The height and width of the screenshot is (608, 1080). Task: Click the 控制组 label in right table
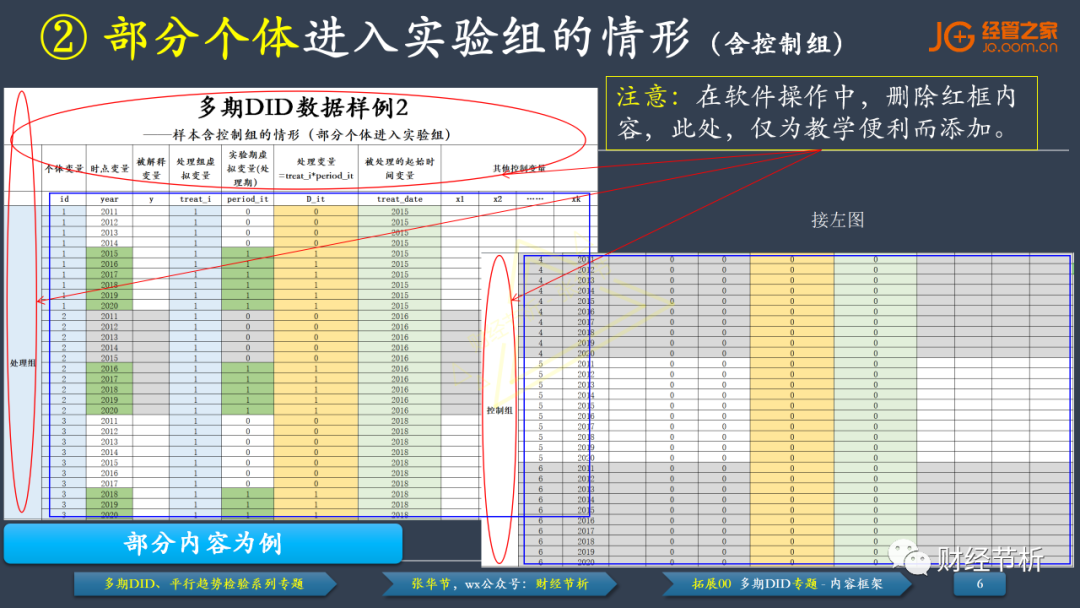point(500,410)
